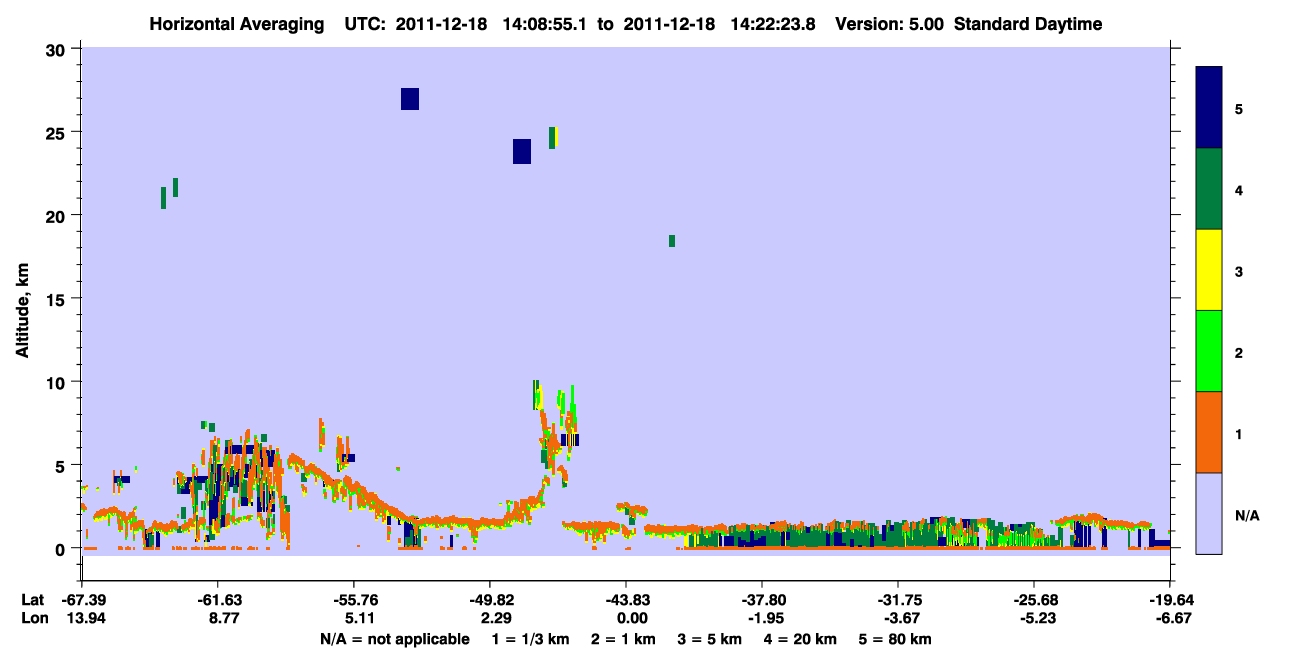1300x667 pixels.
Task: Click the bright green level 2 legend swatch
Action: click(x=1209, y=351)
